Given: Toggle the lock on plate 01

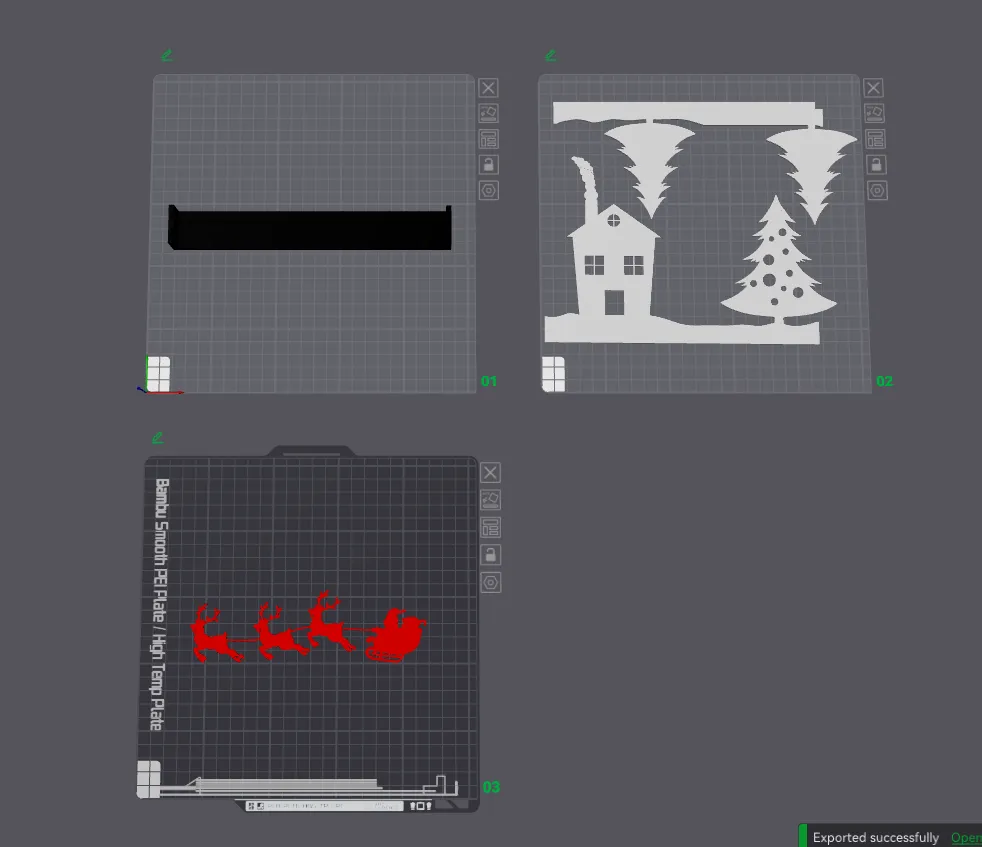Looking at the screenshot, I should click(488, 165).
